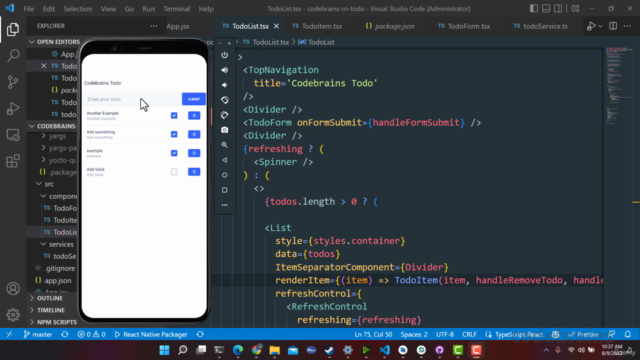Open editor More Actions ellipsis

pos(627,26)
